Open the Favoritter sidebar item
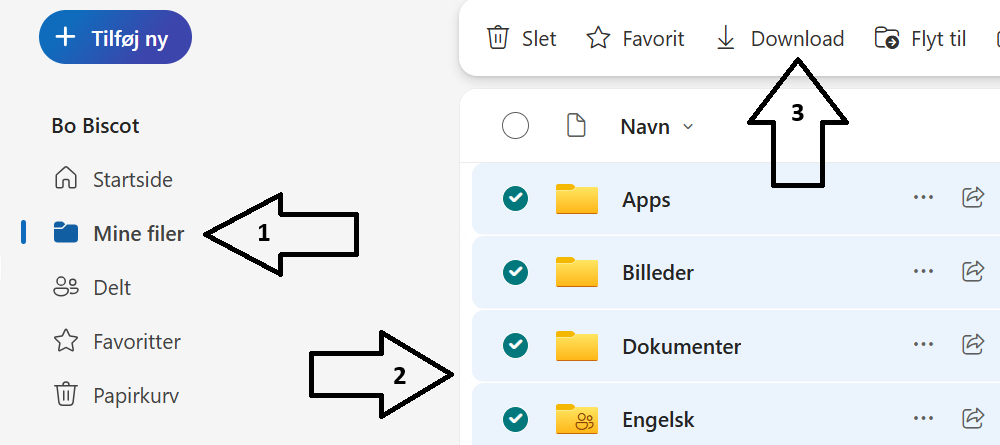The image size is (1000, 445). click(x=117, y=342)
